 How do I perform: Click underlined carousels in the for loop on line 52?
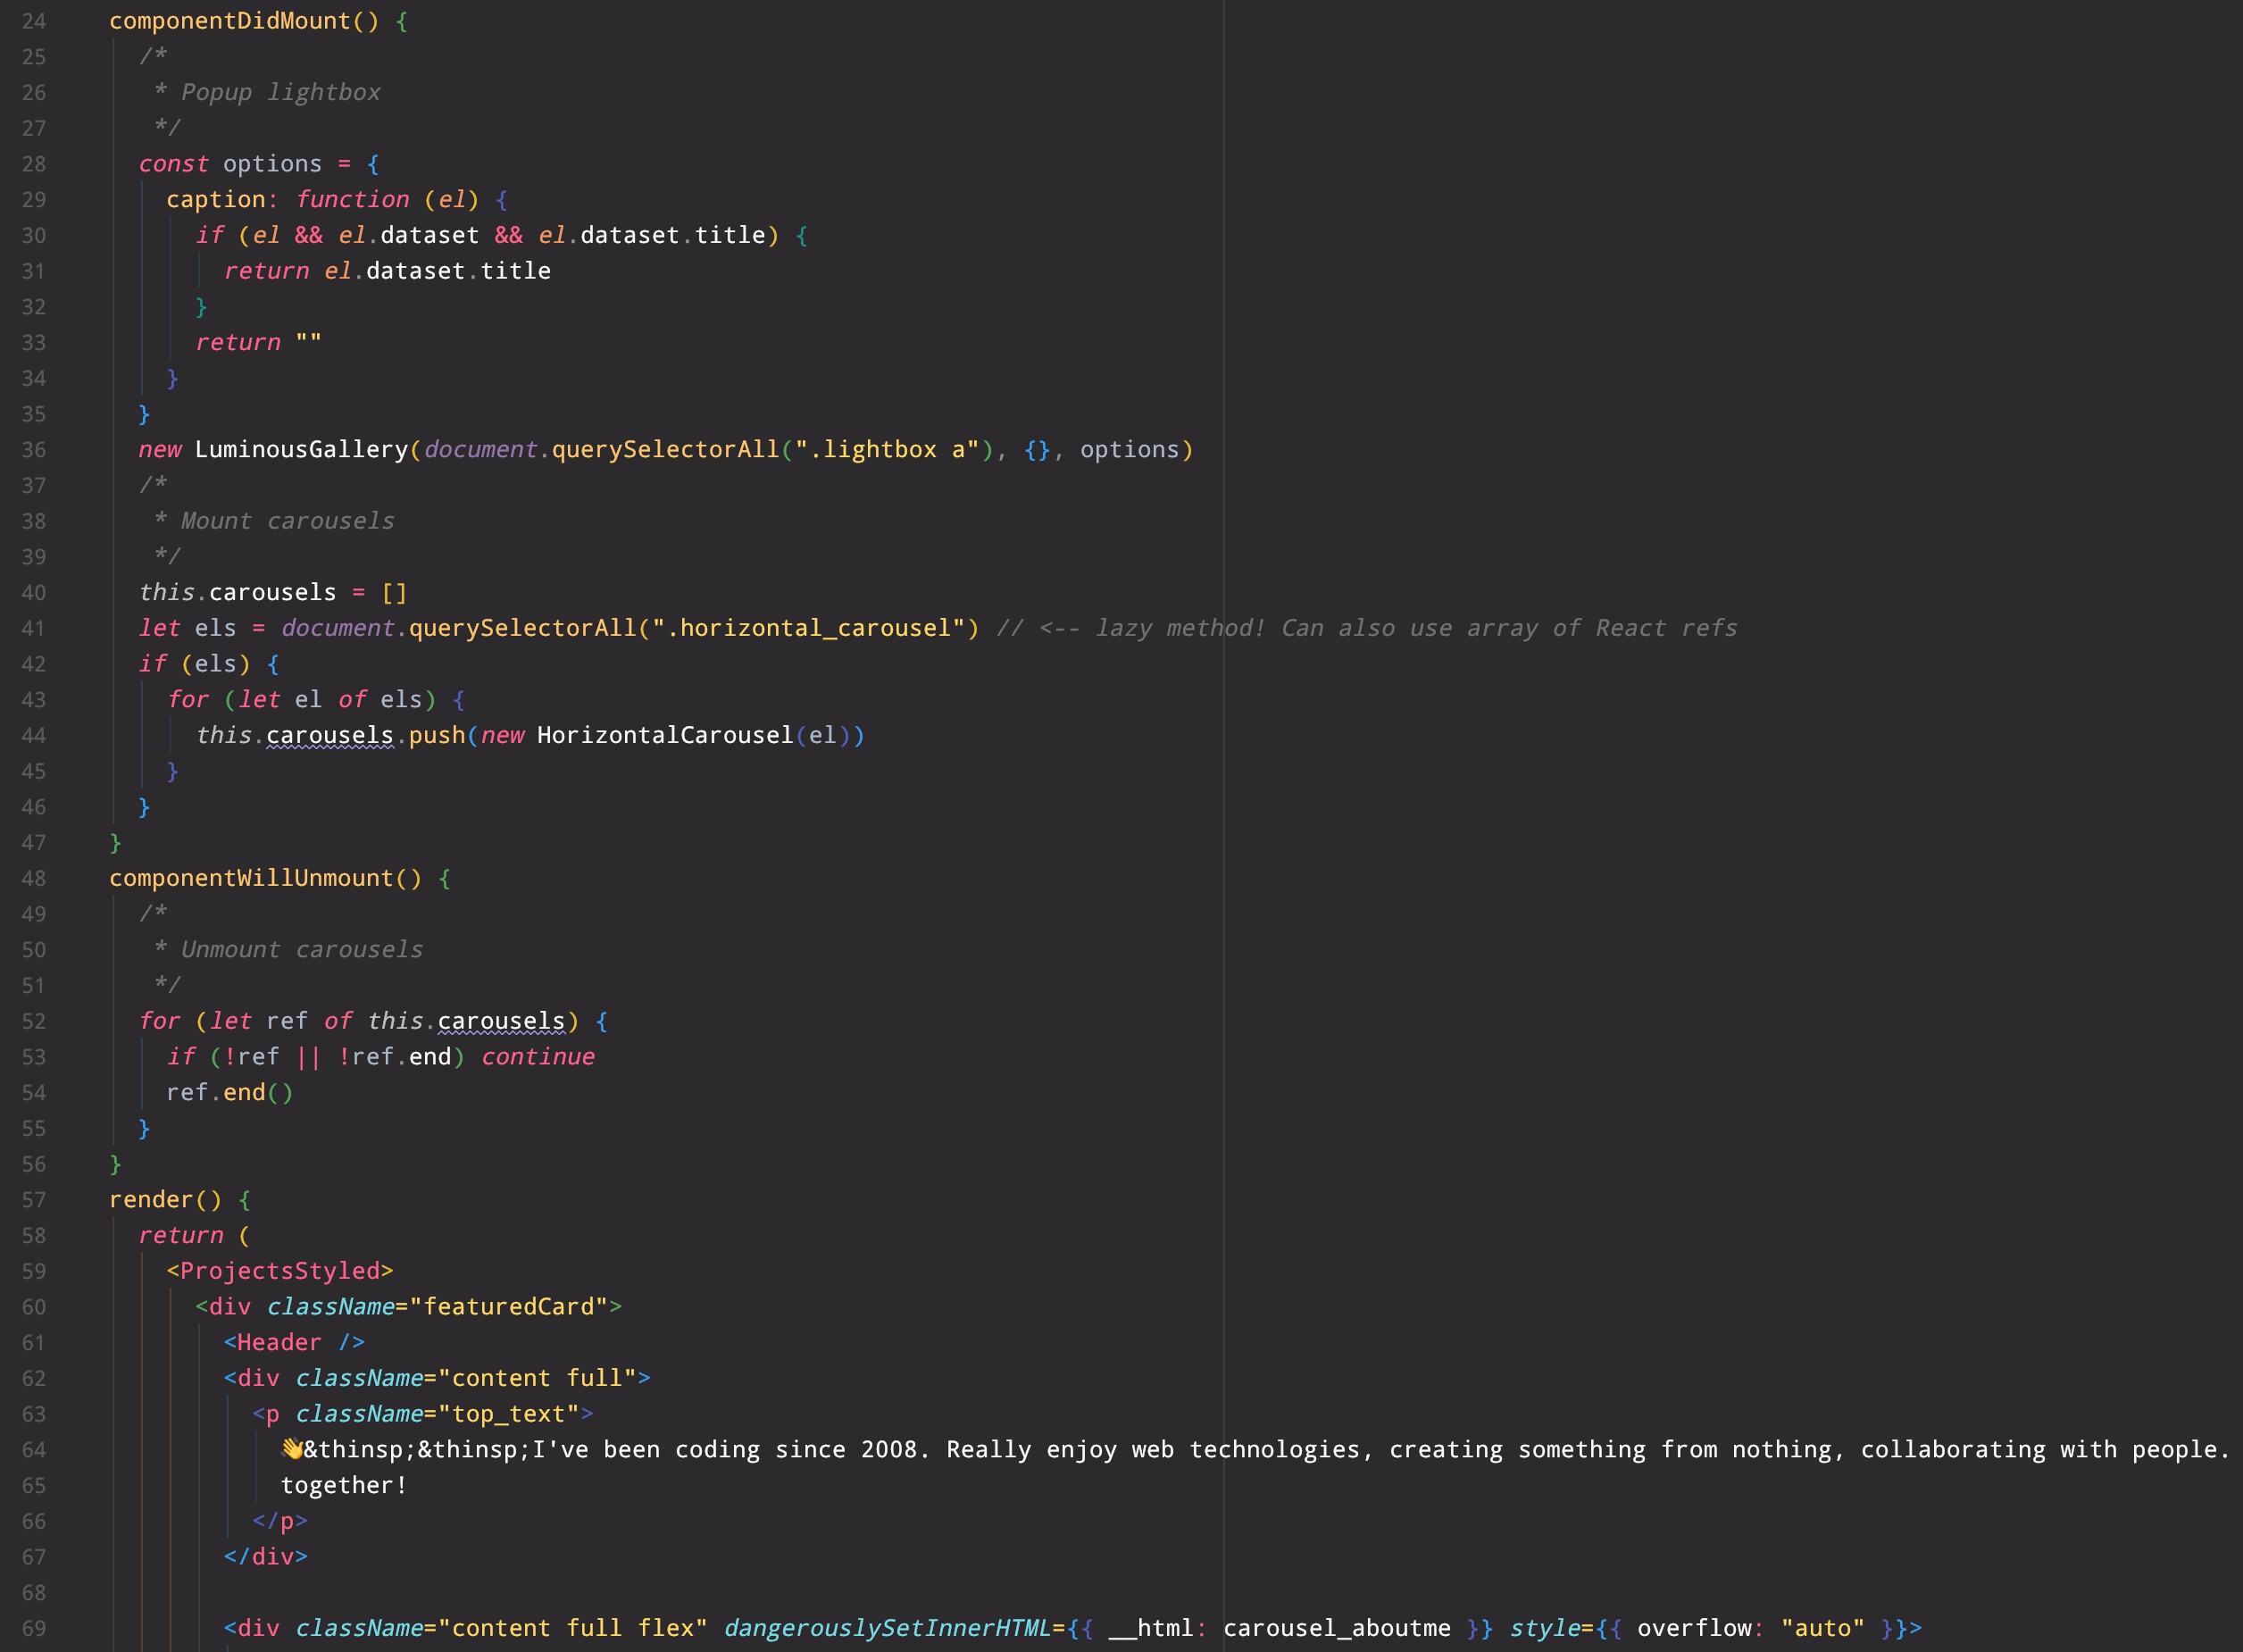click(x=501, y=1021)
